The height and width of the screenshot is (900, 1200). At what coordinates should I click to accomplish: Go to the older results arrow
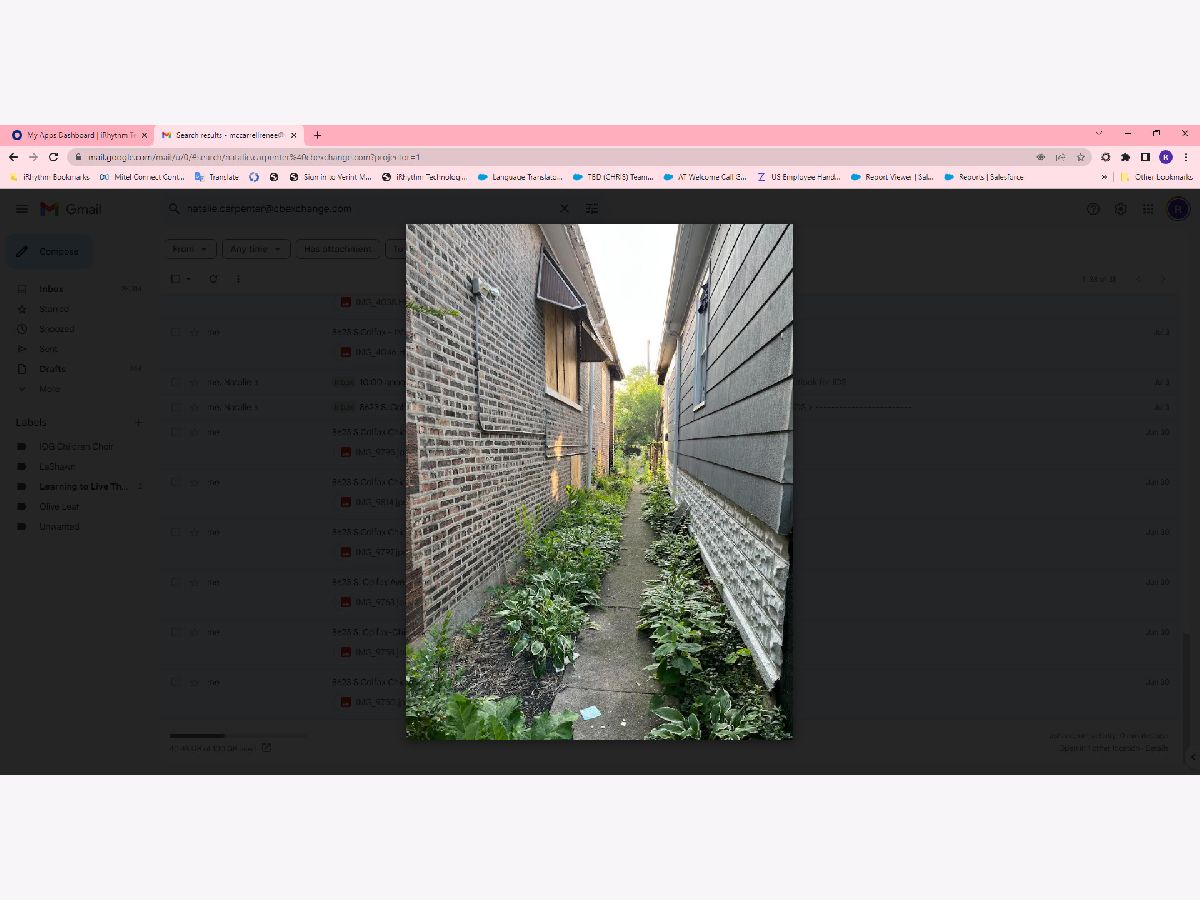(1163, 279)
